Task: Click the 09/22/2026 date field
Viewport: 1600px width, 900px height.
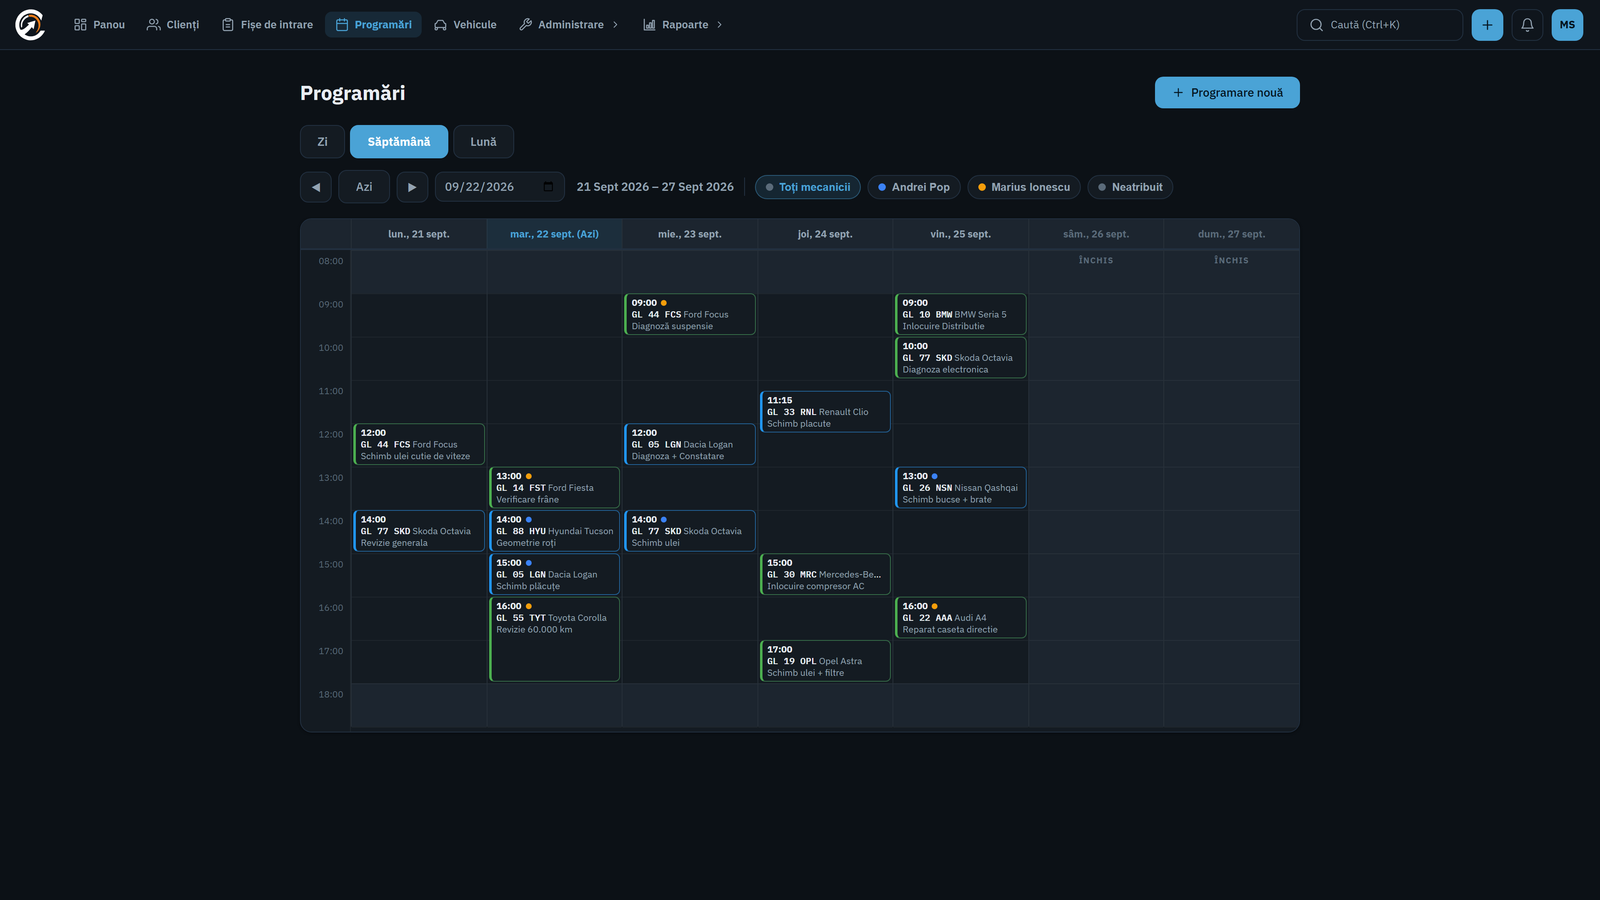Action: click(499, 187)
